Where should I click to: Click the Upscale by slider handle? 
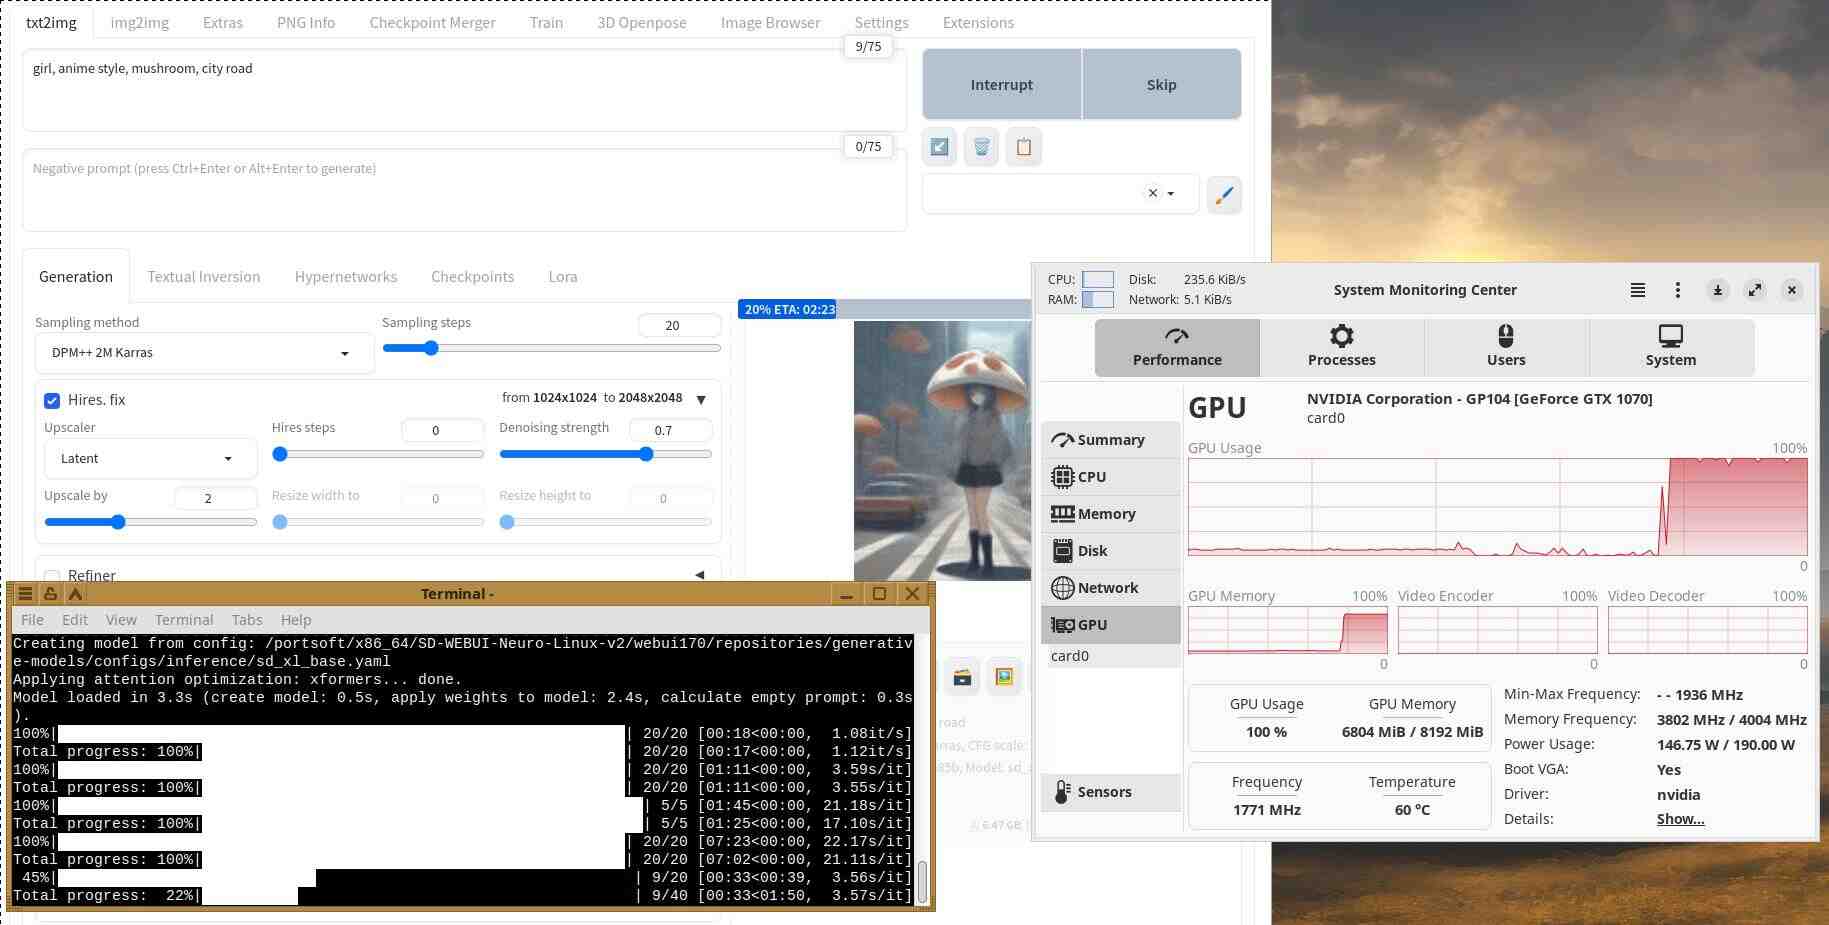pyautogui.click(x=118, y=522)
